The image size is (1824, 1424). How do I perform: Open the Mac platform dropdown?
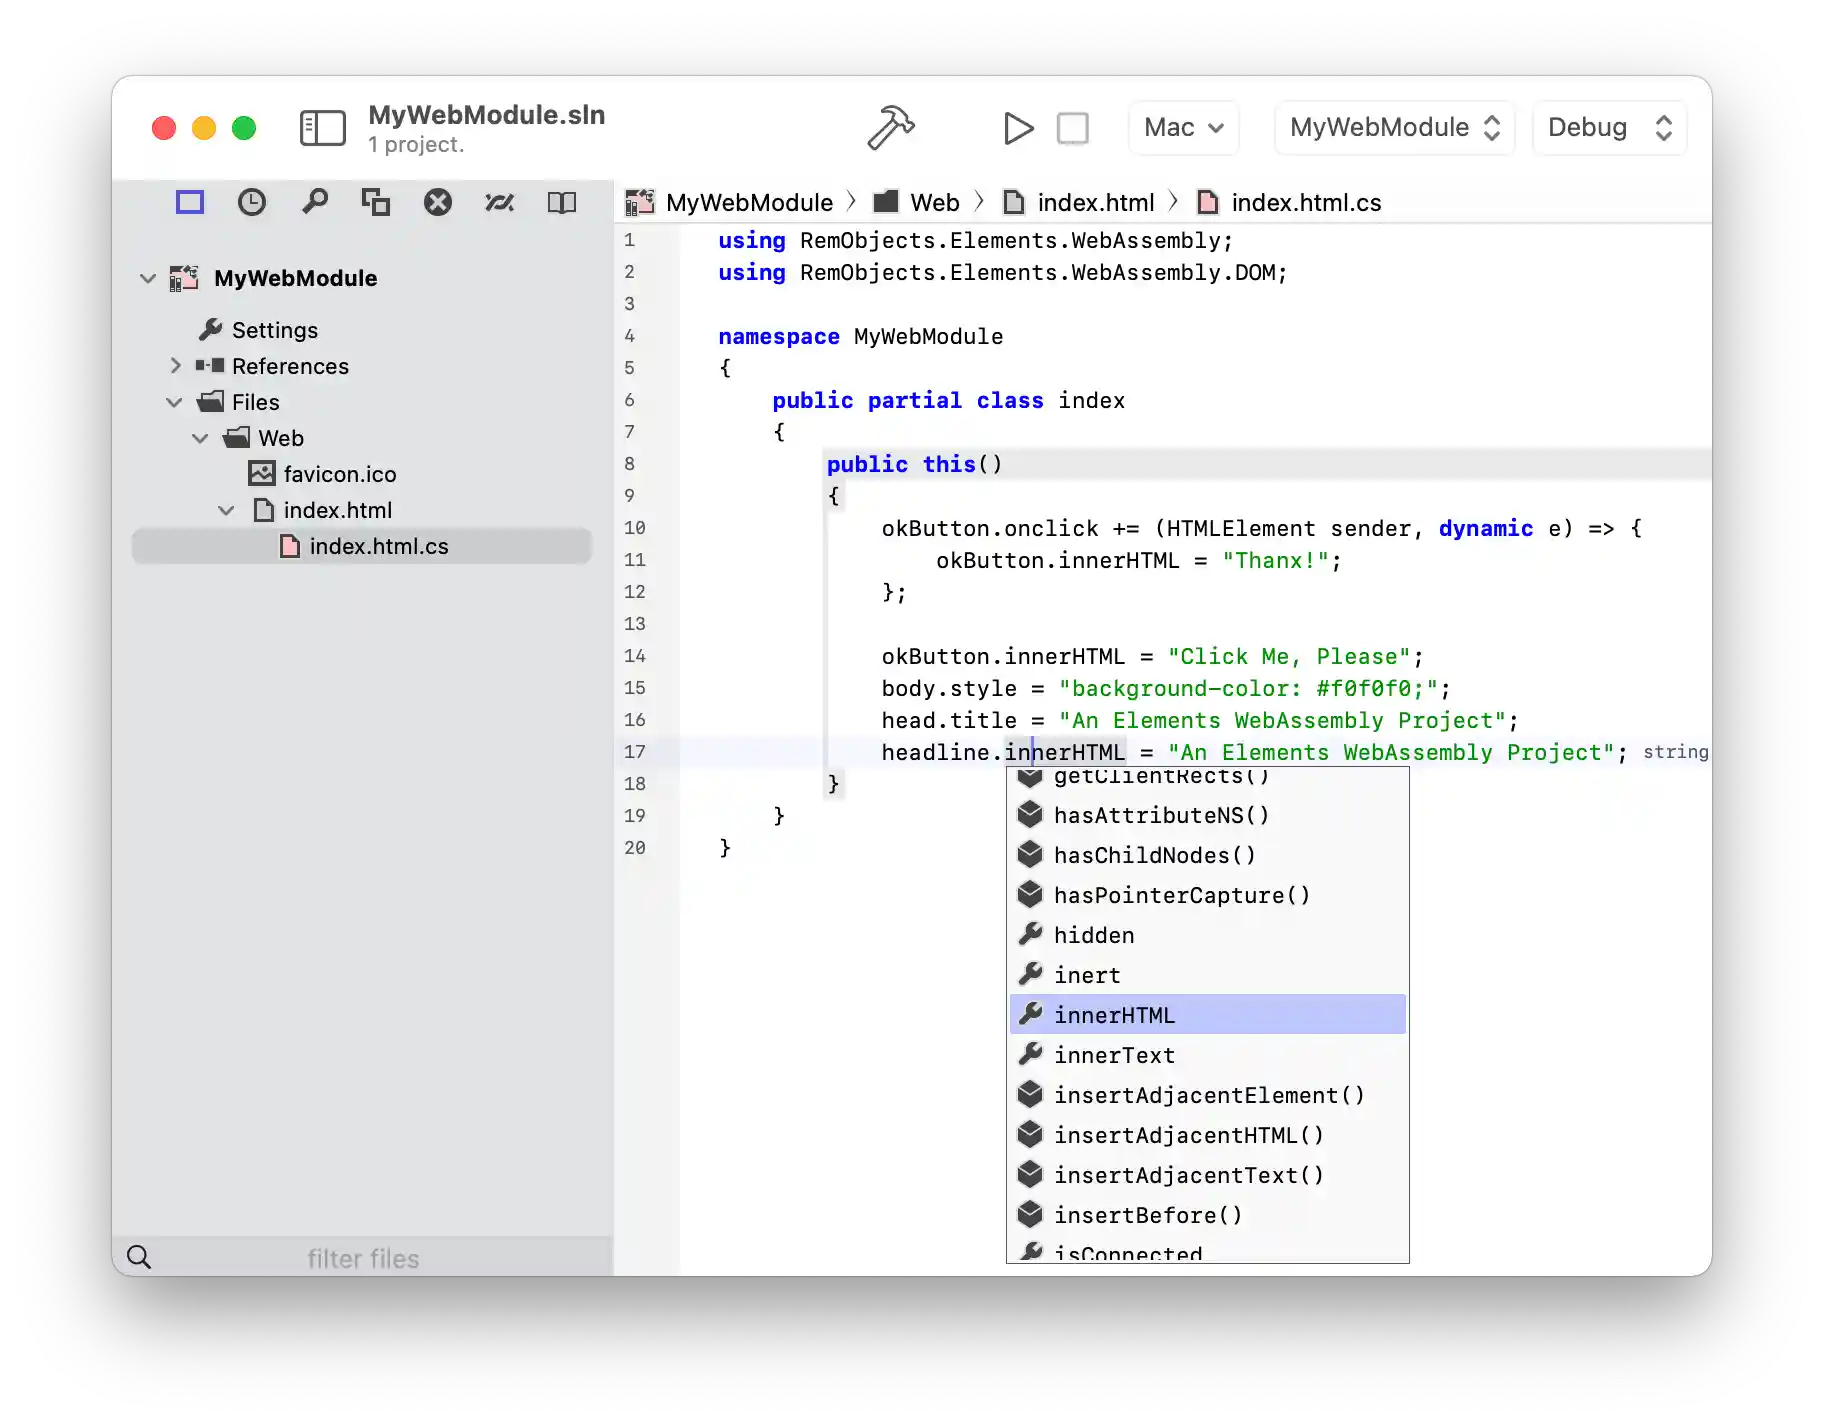pyautogui.click(x=1183, y=128)
